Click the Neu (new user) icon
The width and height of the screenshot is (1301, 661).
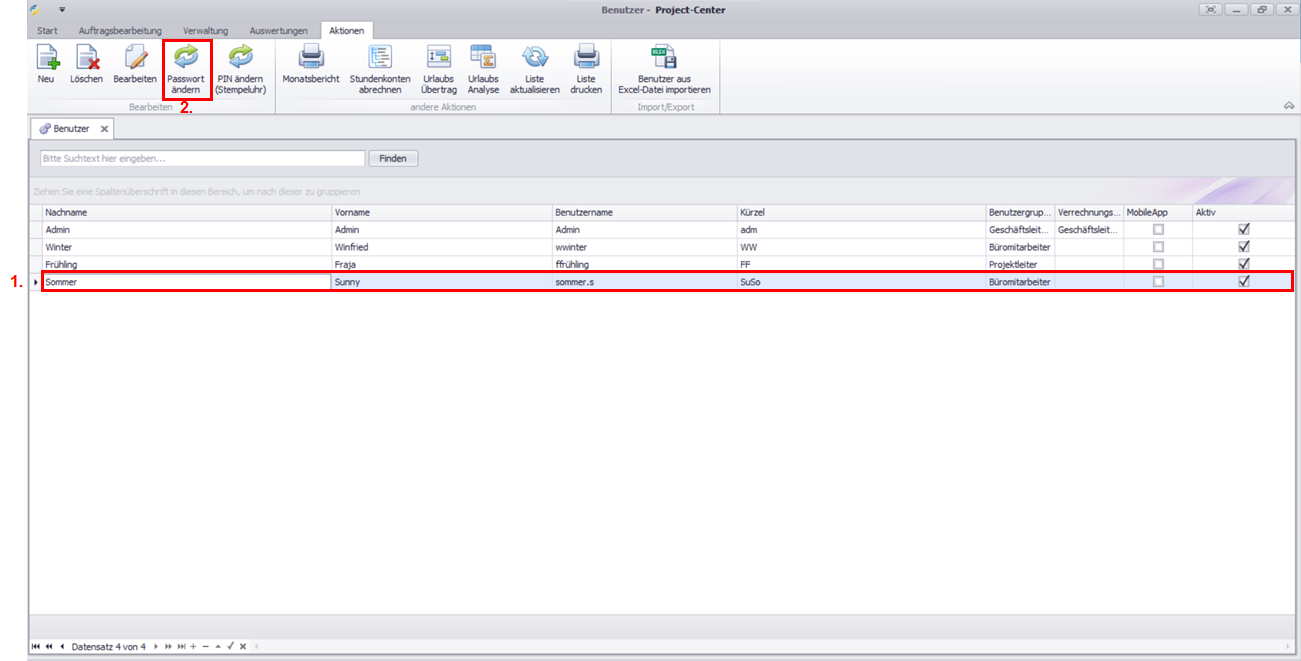pos(46,58)
